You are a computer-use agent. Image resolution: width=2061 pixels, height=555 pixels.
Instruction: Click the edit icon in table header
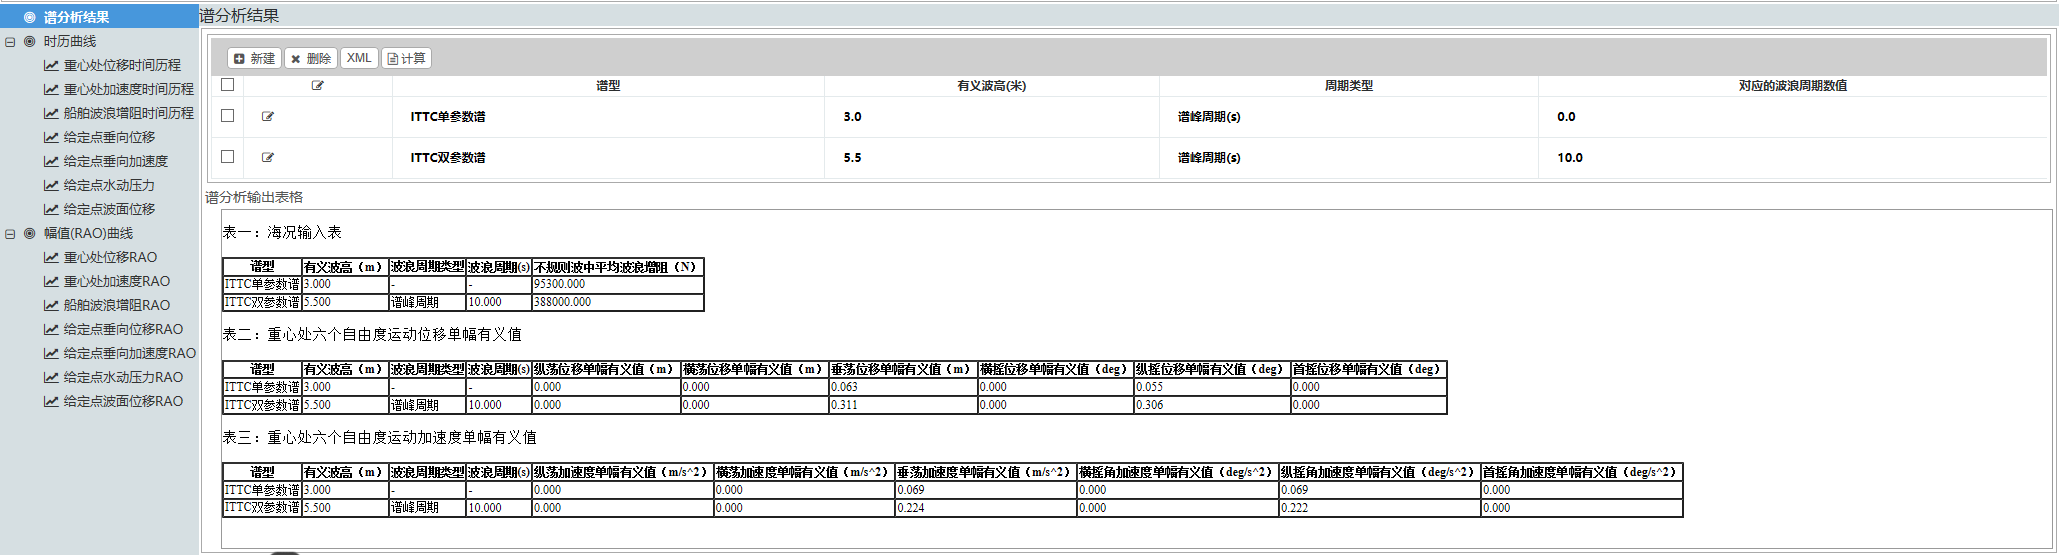(318, 86)
